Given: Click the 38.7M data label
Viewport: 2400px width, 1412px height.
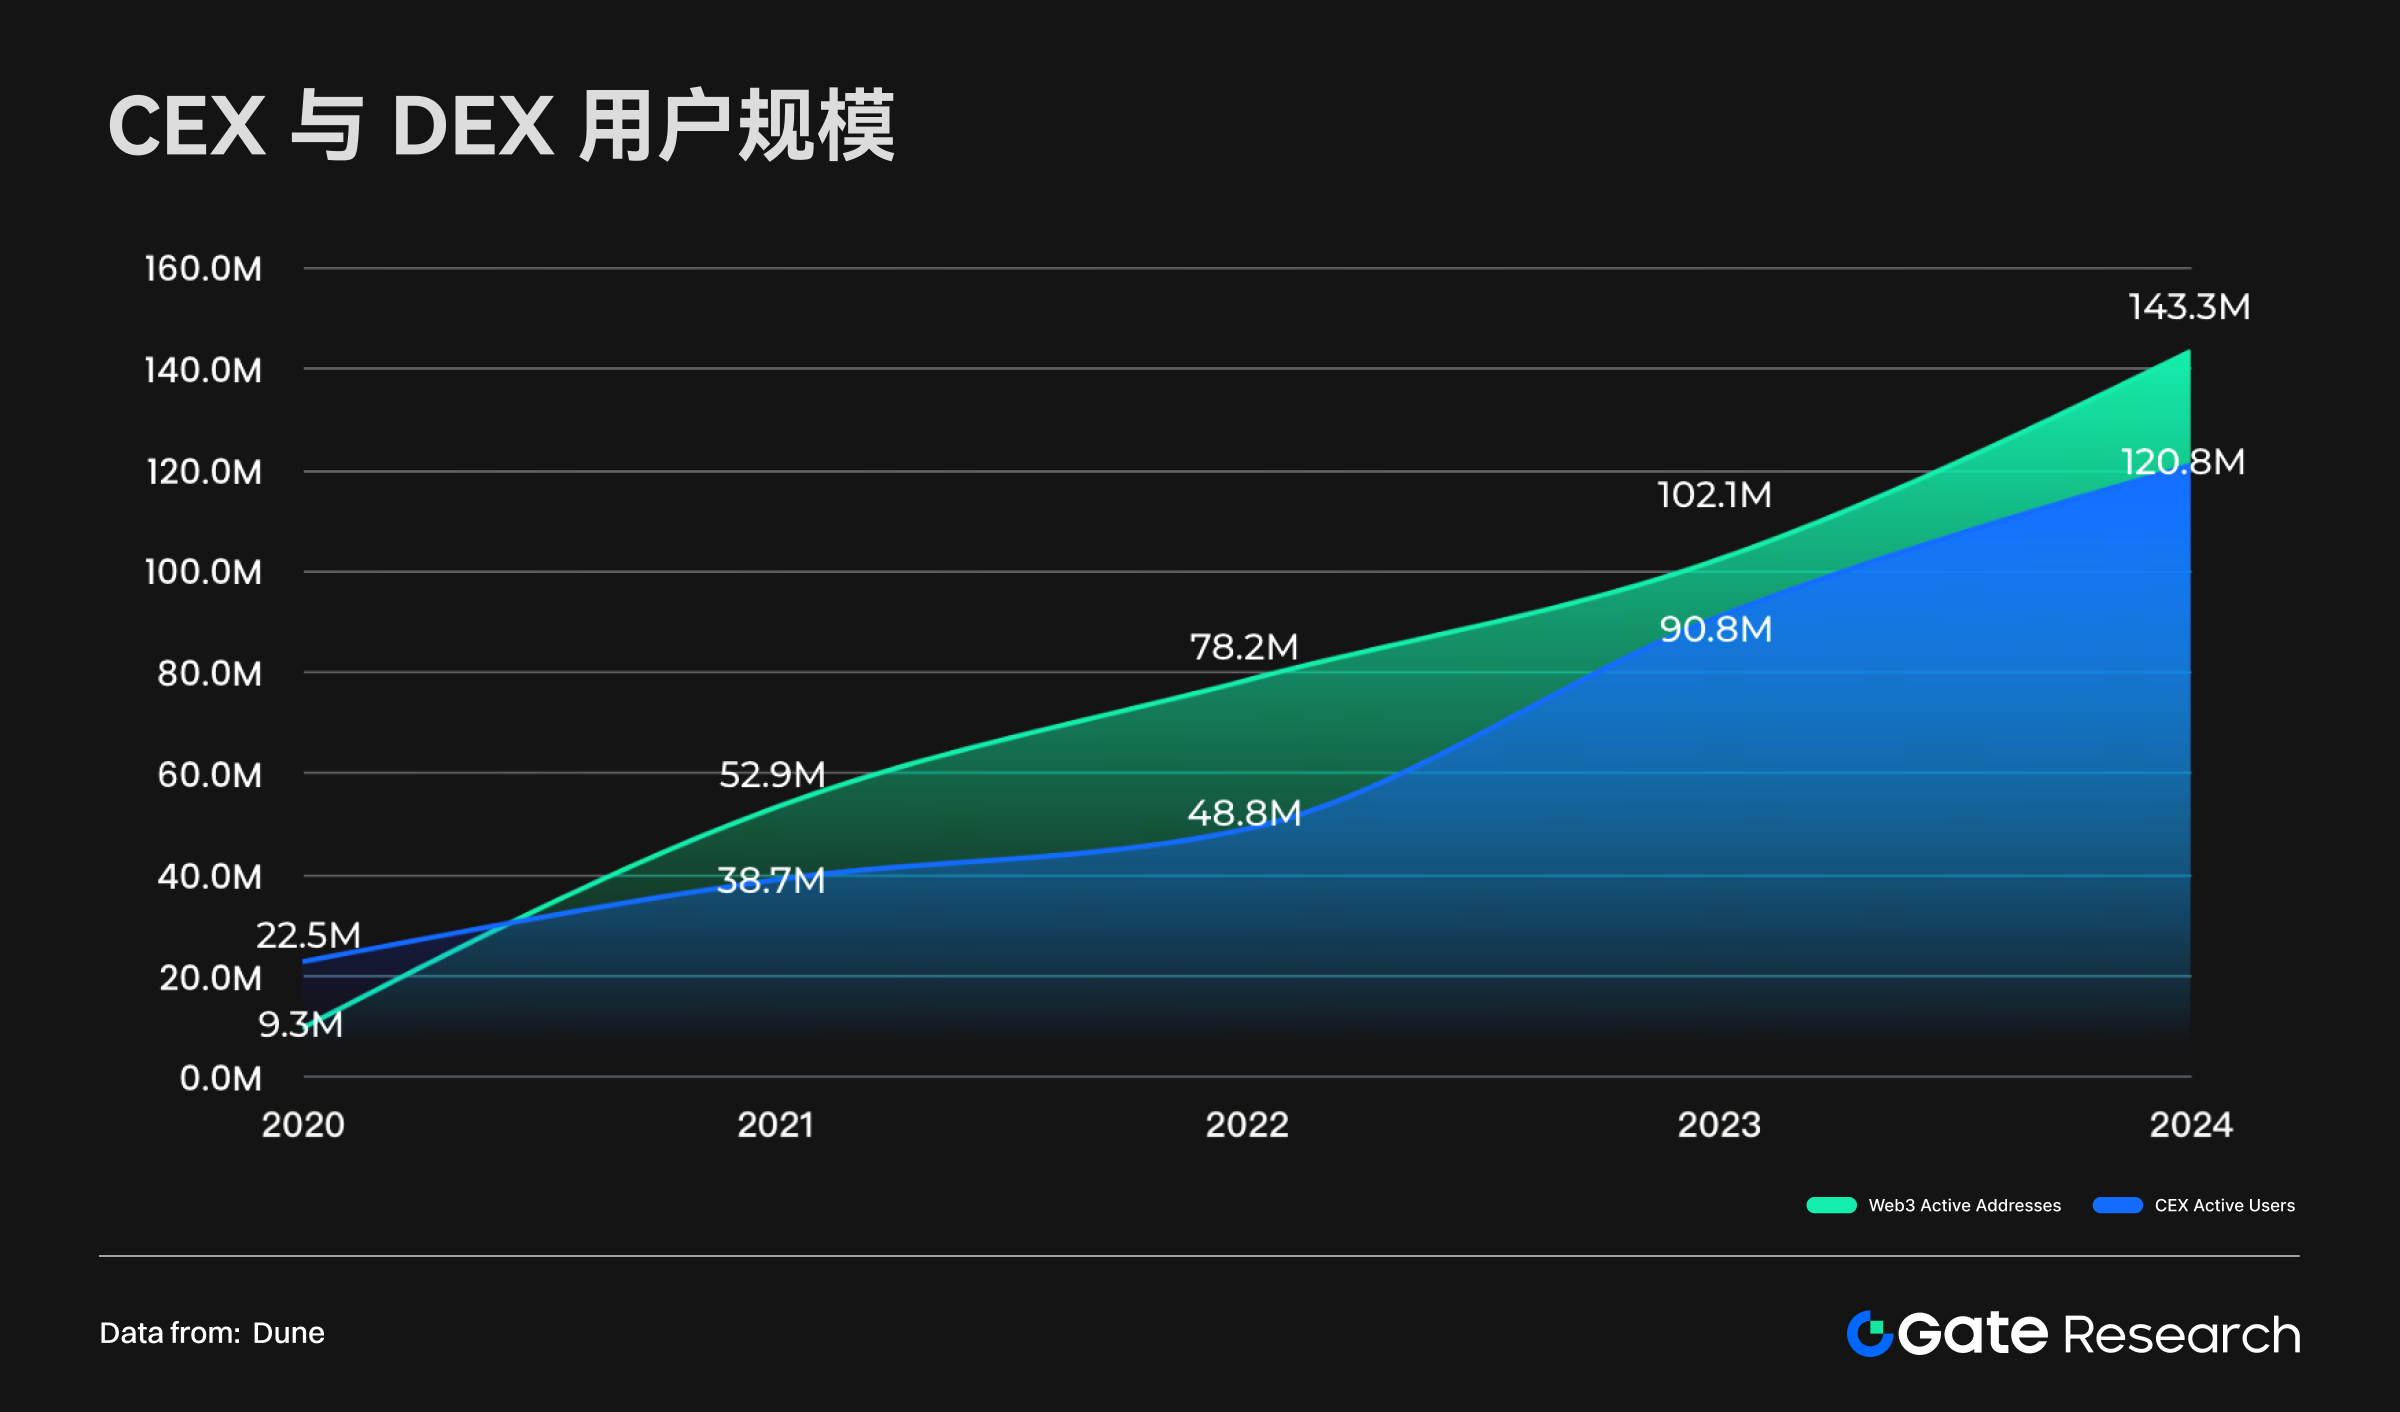Looking at the screenshot, I should tap(771, 881).
